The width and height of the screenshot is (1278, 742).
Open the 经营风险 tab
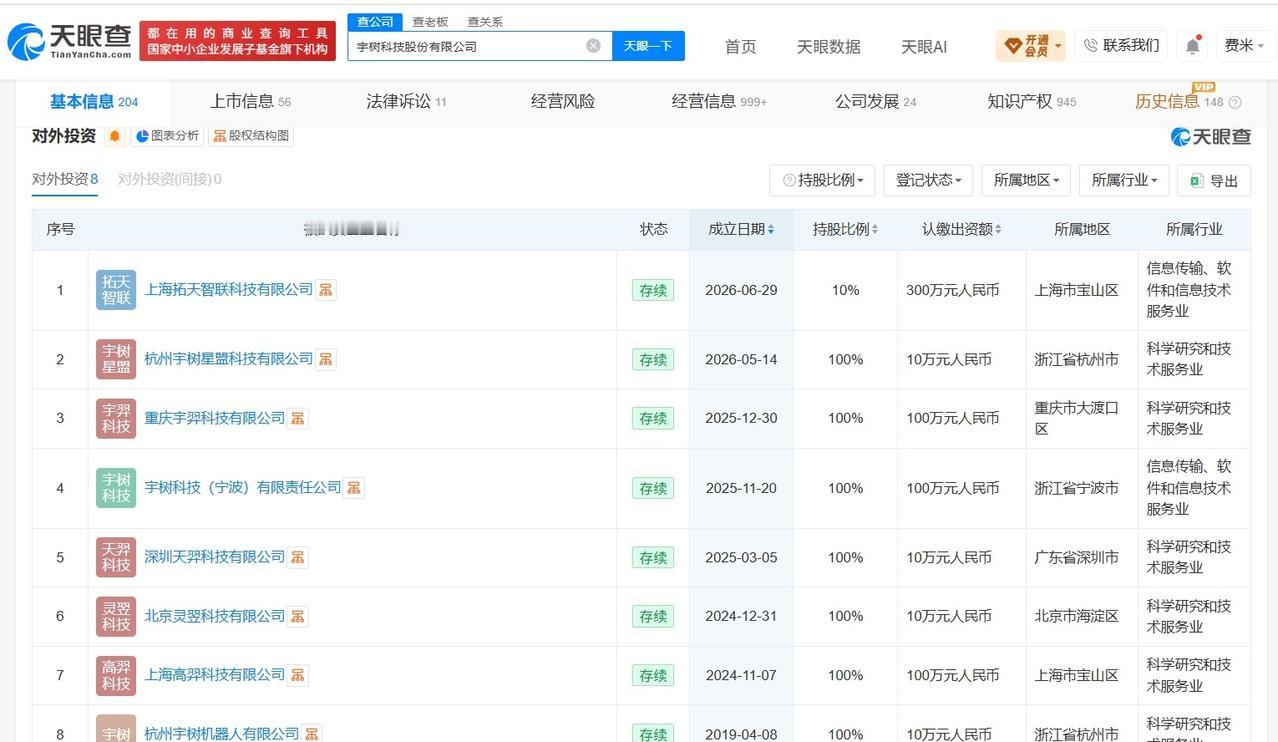click(563, 102)
